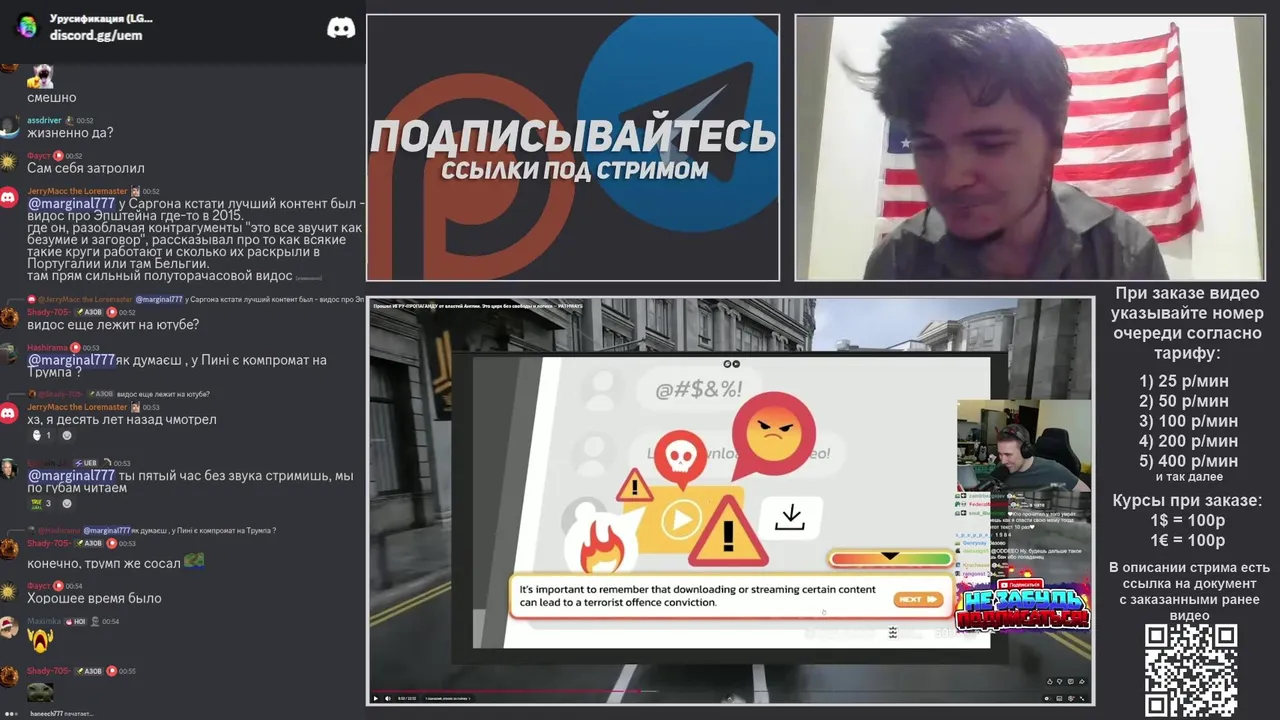Click the yellow play button in the graphic
The width and height of the screenshot is (1280, 720).
click(x=681, y=520)
